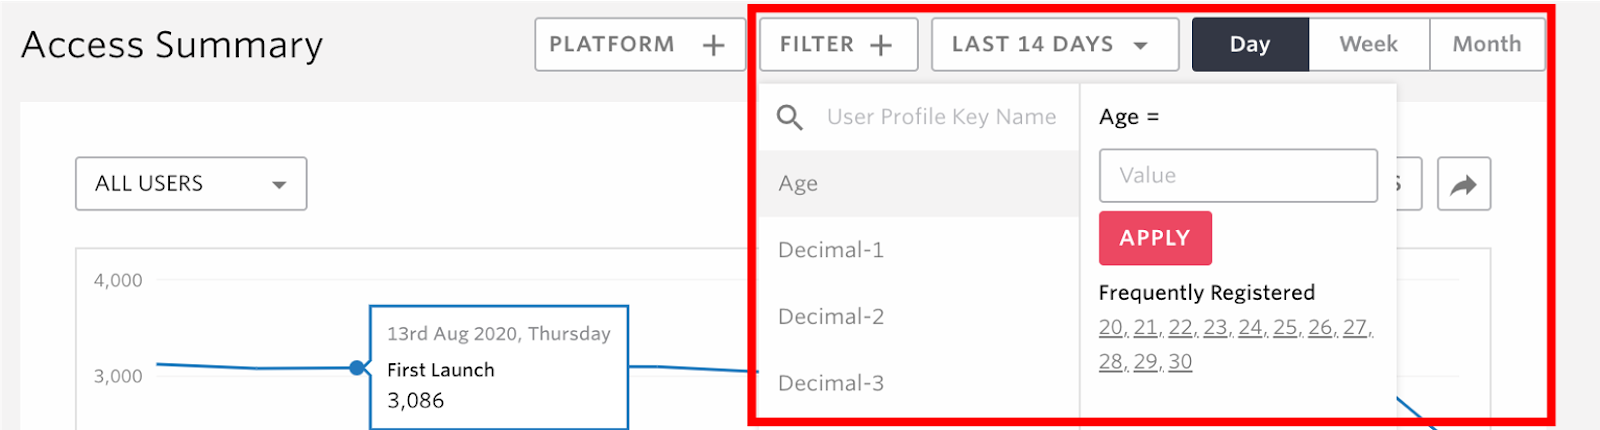Click the red APPLY button

point(1155,238)
